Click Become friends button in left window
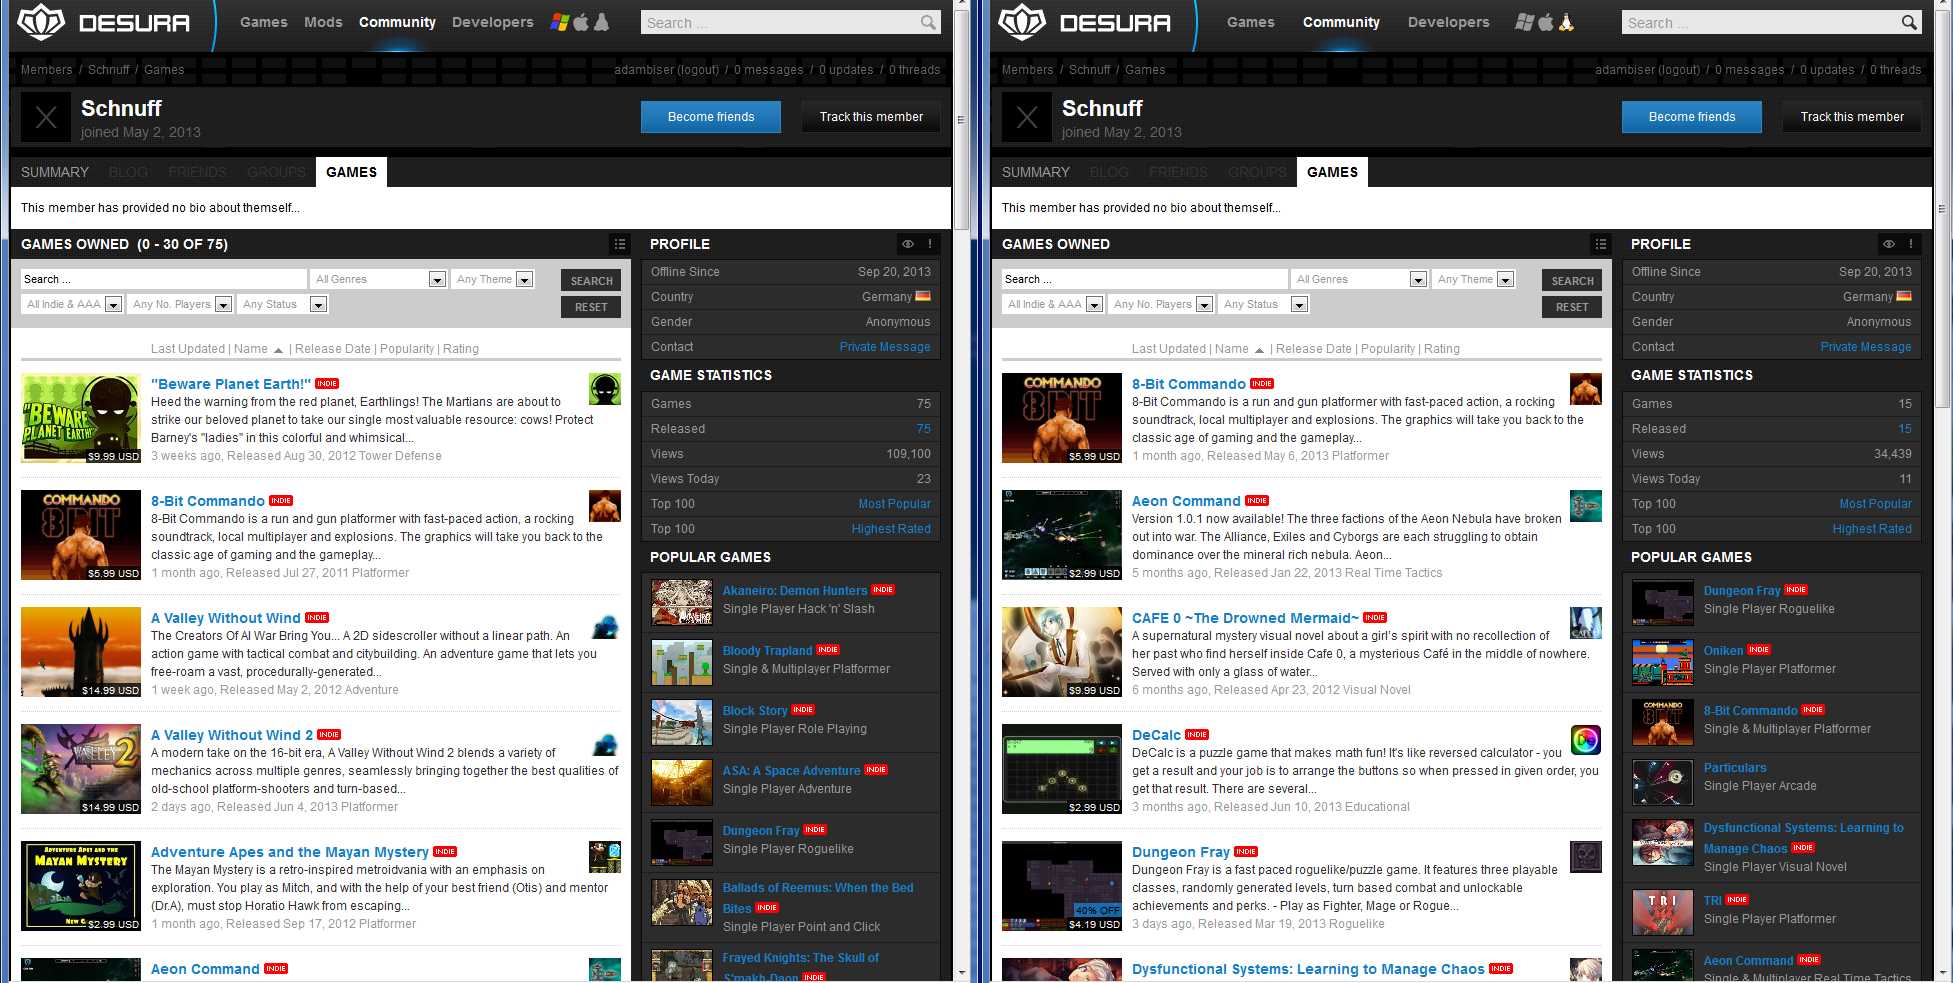The image size is (1953, 983). pos(711,117)
